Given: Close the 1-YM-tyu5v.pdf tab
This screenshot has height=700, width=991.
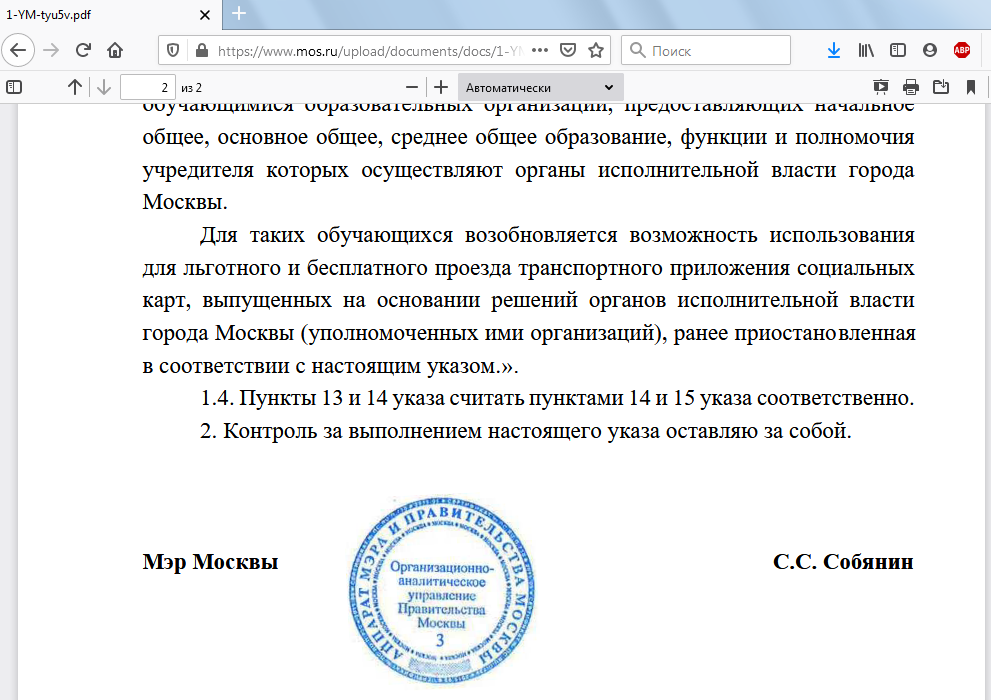Looking at the screenshot, I should (205, 15).
